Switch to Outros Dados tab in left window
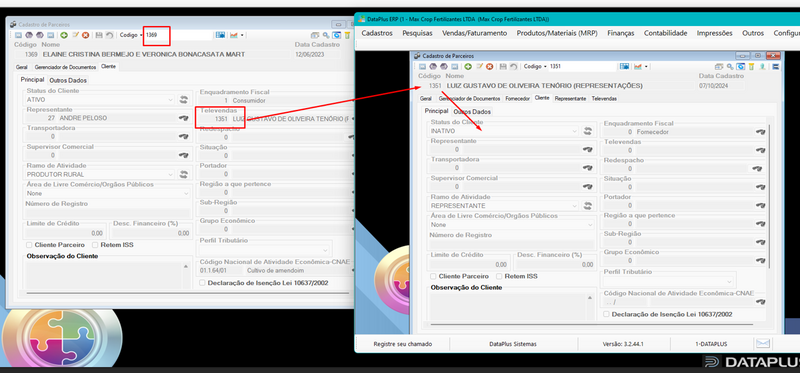The height and width of the screenshot is (373, 800). (68, 80)
